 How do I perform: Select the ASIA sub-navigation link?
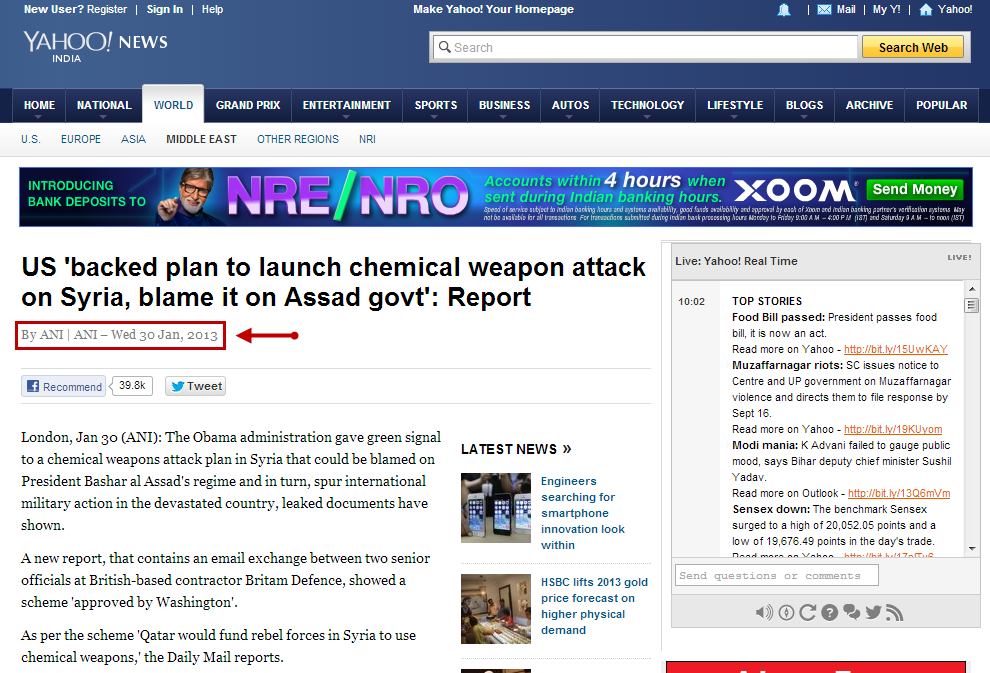[133, 139]
